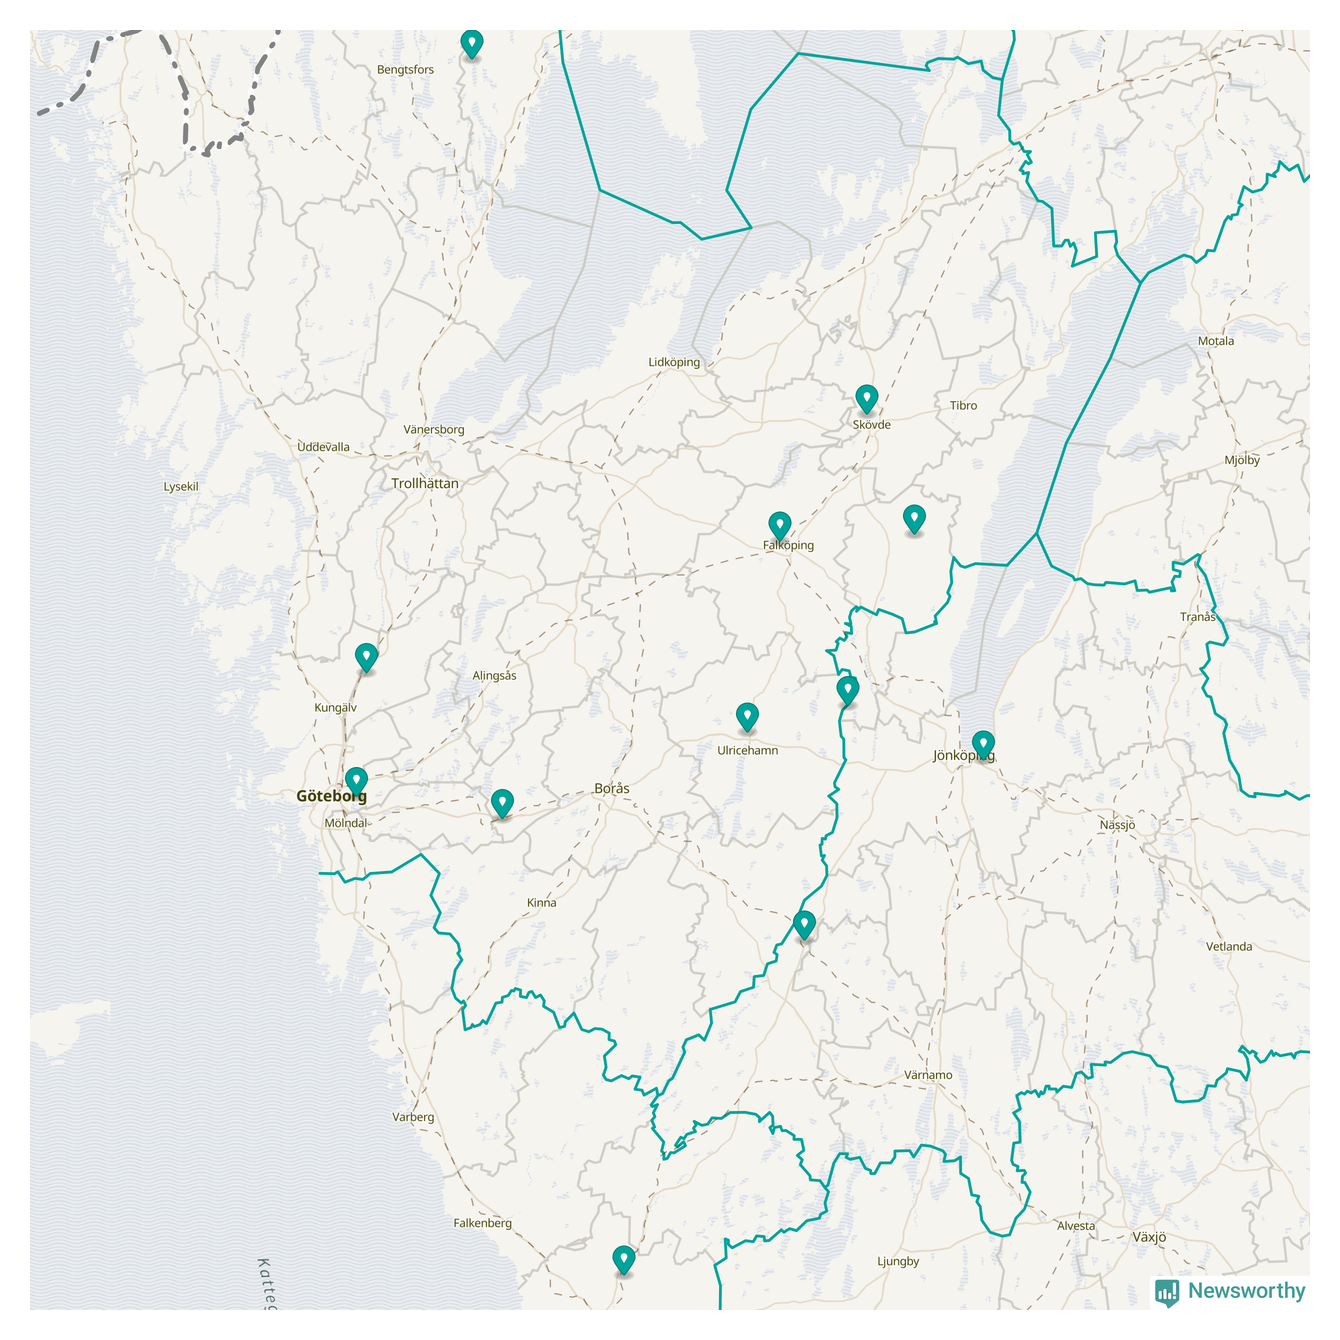Select the pin on border east of Ulricehamn
The width and height of the screenshot is (1340, 1340).
(x=848, y=691)
